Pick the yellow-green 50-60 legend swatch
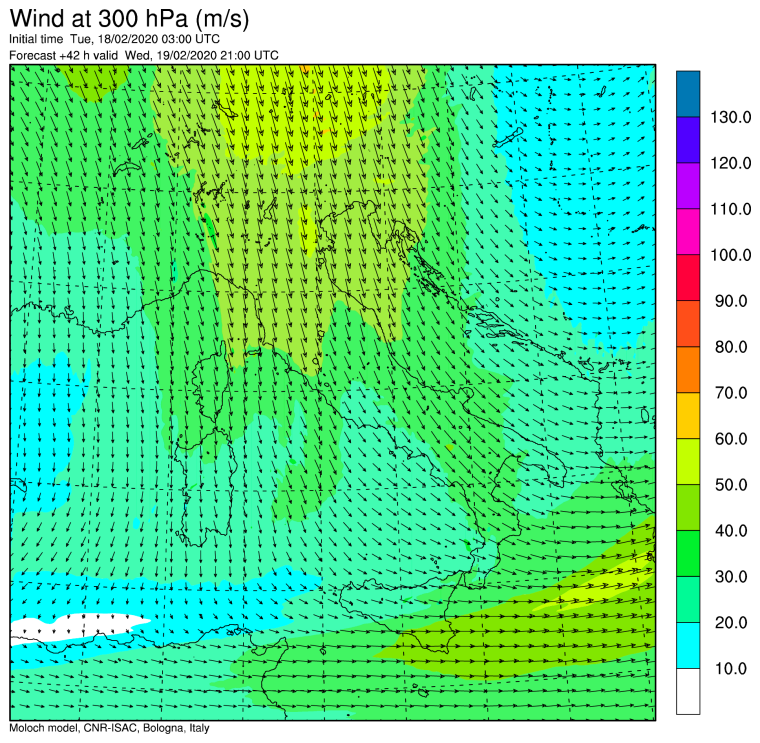Image resolution: width=760 pixels, height=743 pixels. 688,462
